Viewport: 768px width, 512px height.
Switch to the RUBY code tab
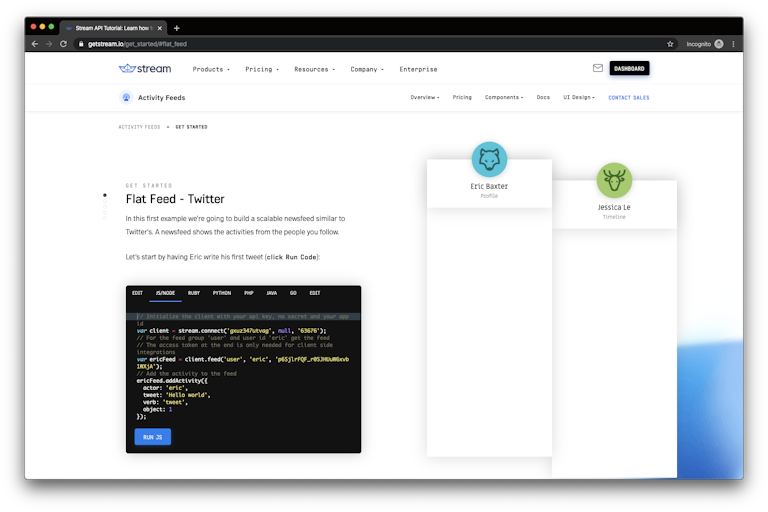tap(194, 293)
